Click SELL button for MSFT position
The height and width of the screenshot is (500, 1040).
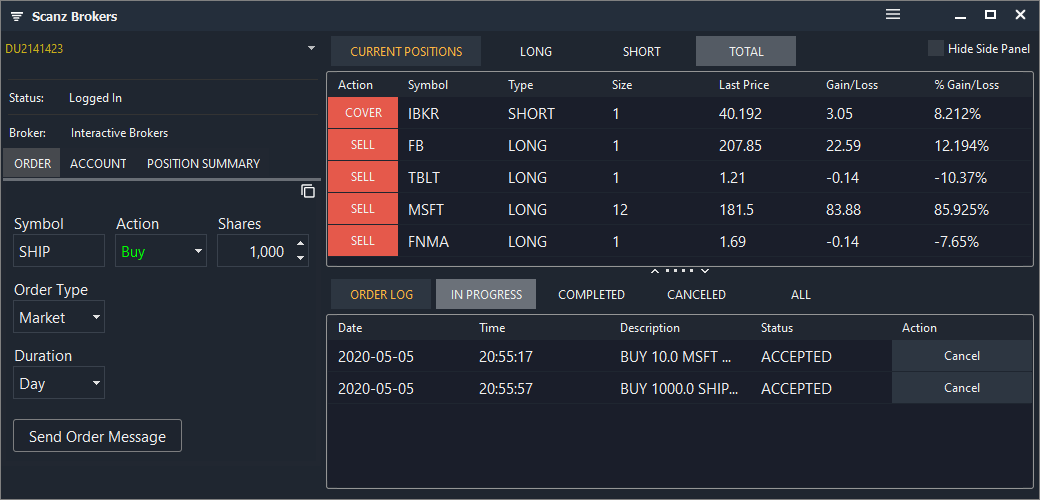tap(363, 209)
